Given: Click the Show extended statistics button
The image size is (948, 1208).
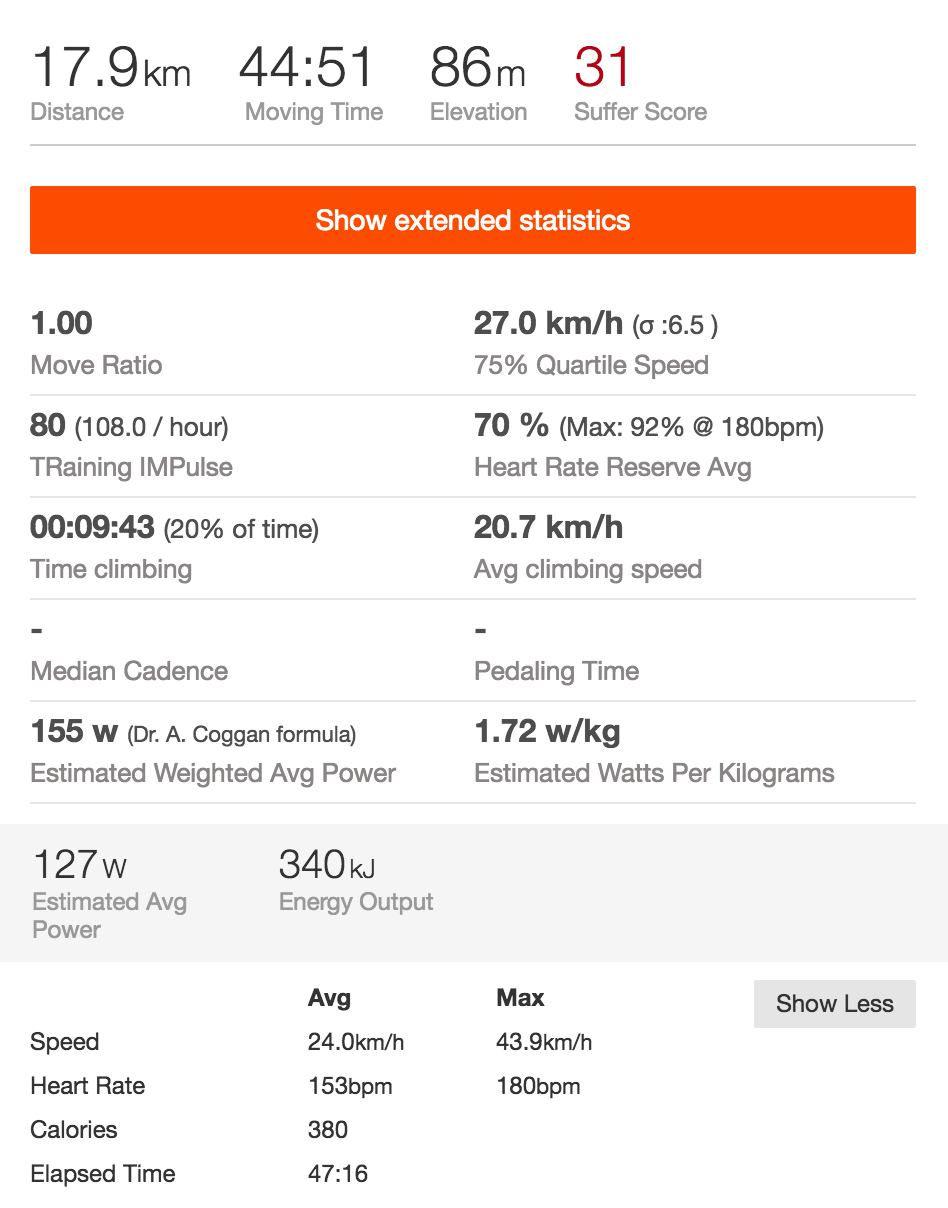Looking at the screenshot, I should click(473, 220).
